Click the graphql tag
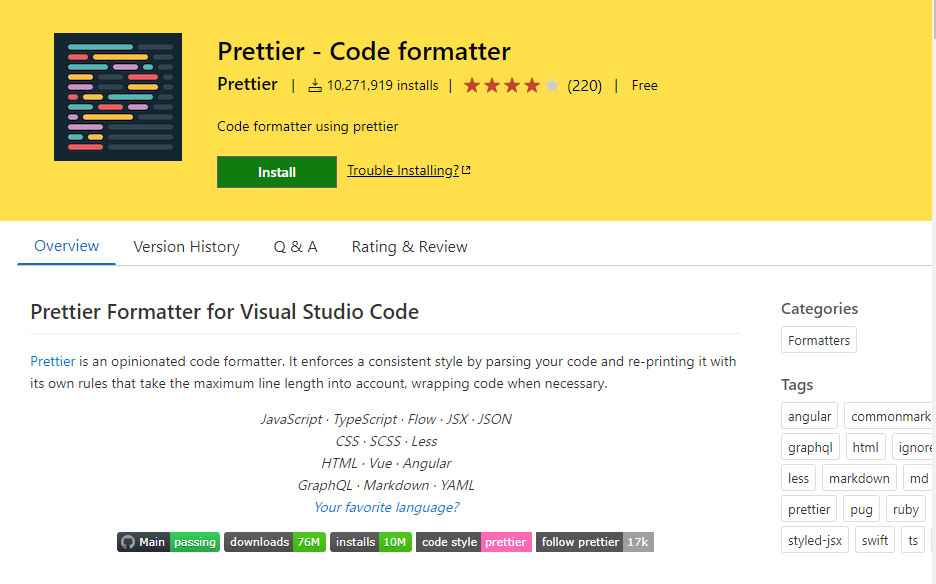 [810, 447]
